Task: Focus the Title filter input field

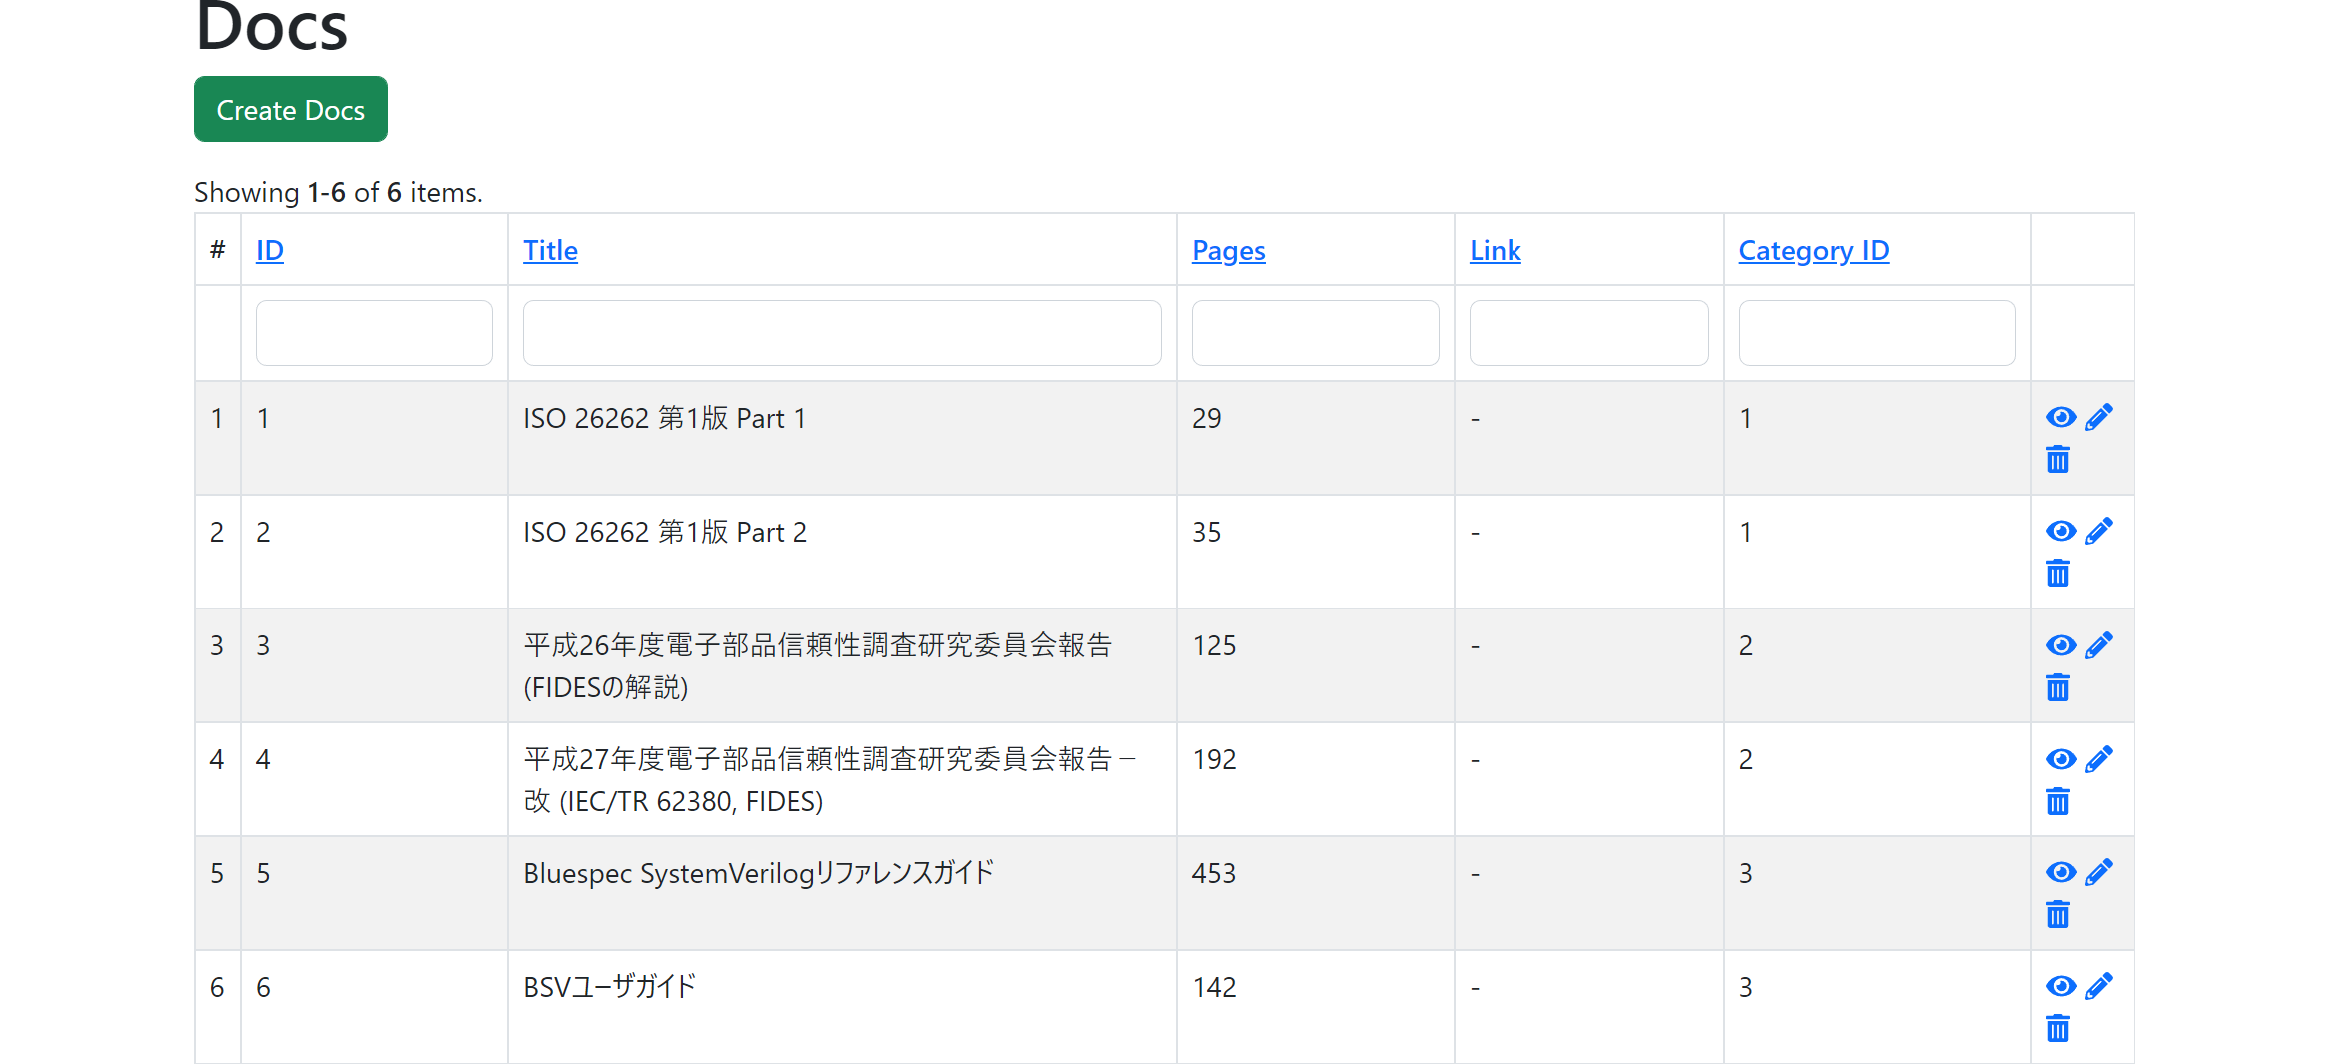Action: click(x=841, y=333)
